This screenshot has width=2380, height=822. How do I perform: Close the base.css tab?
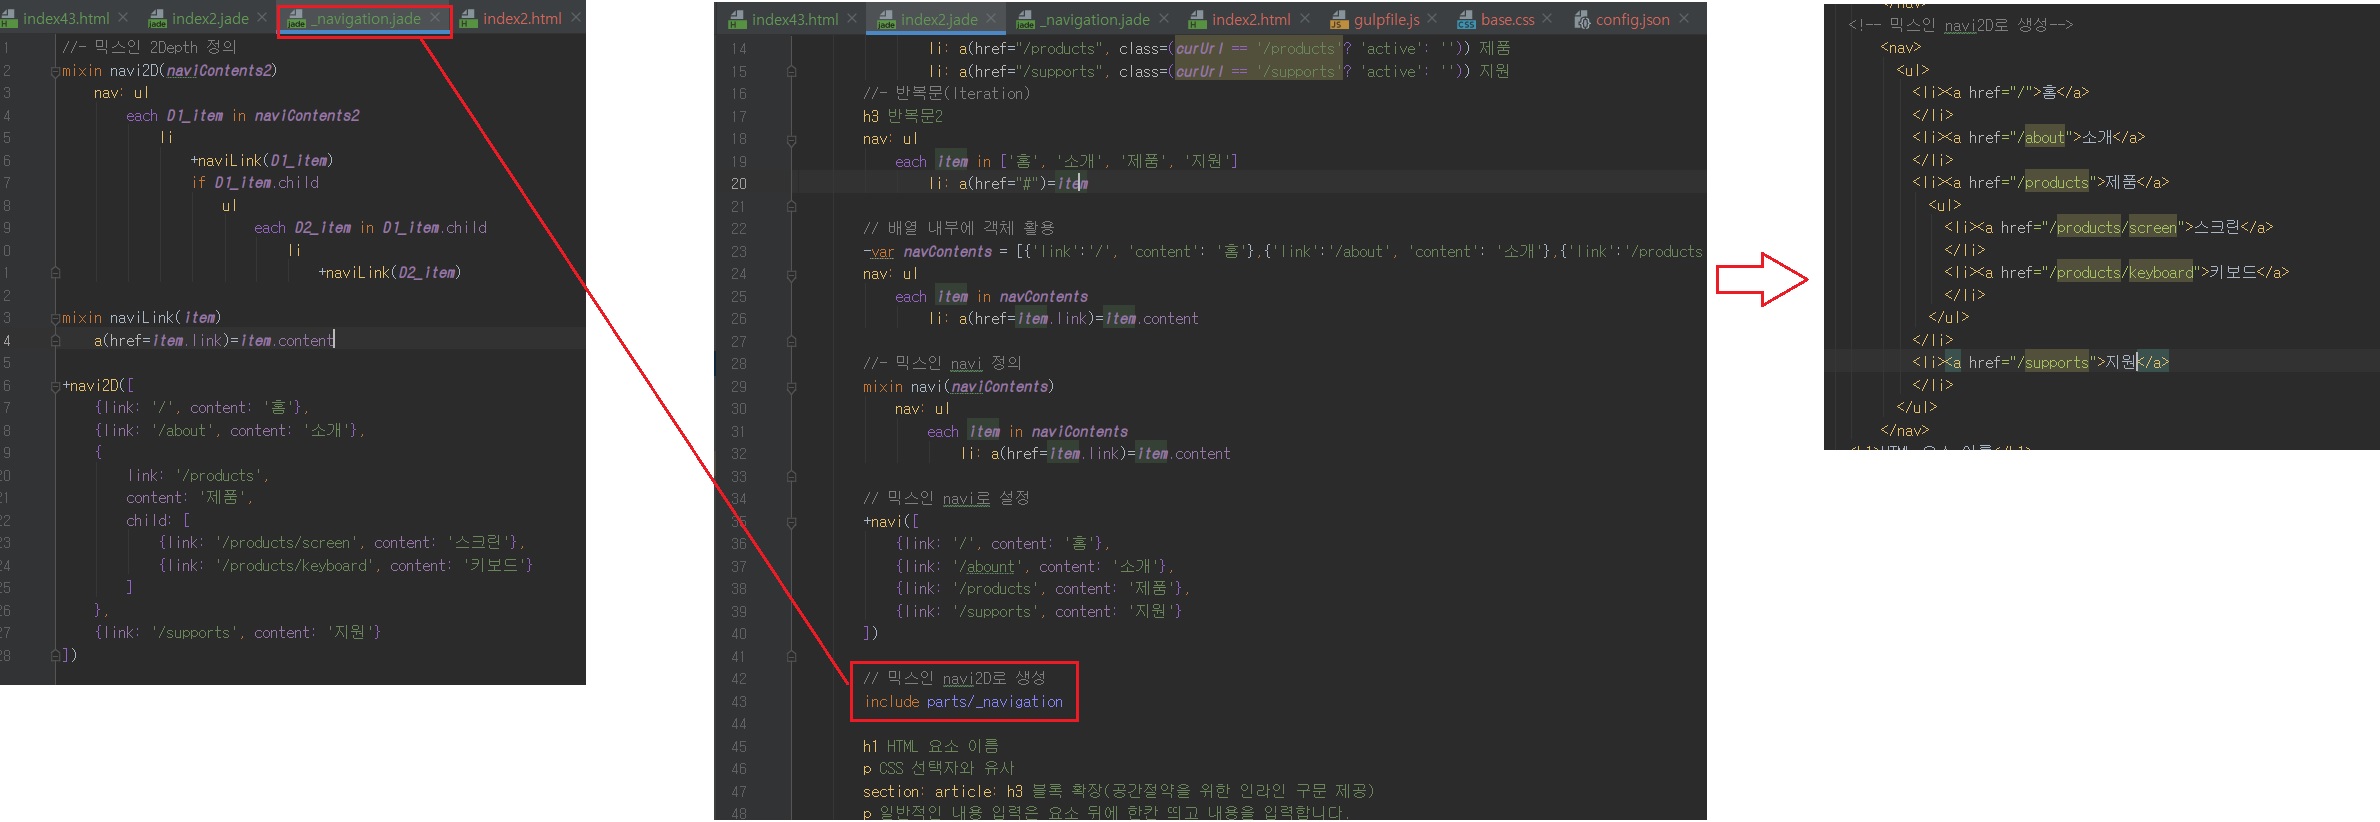[x=1547, y=19]
